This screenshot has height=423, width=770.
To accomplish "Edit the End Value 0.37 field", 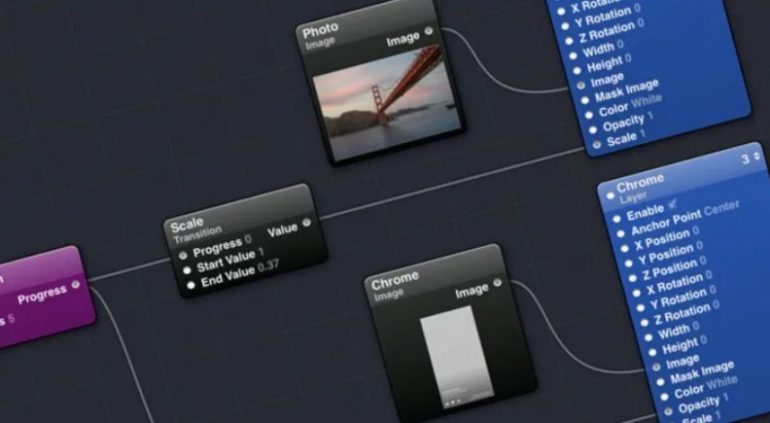I will (268, 267).
